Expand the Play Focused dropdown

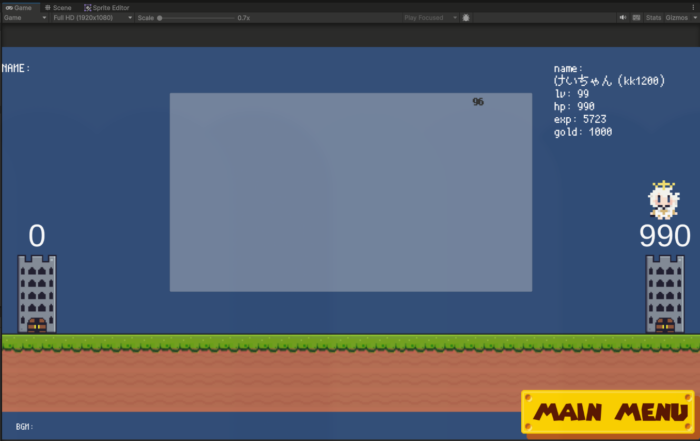pyautogui.click(x=430, y=18)
